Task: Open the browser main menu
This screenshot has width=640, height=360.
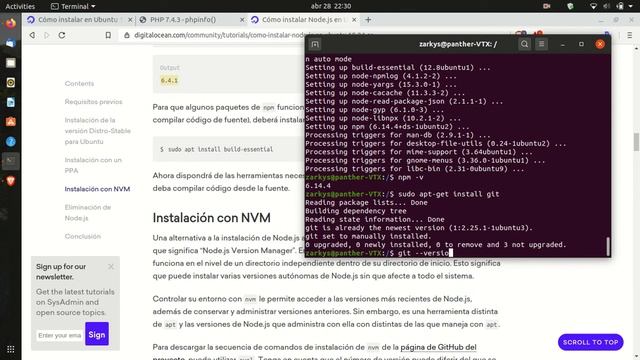Action: tap(629, 36)
